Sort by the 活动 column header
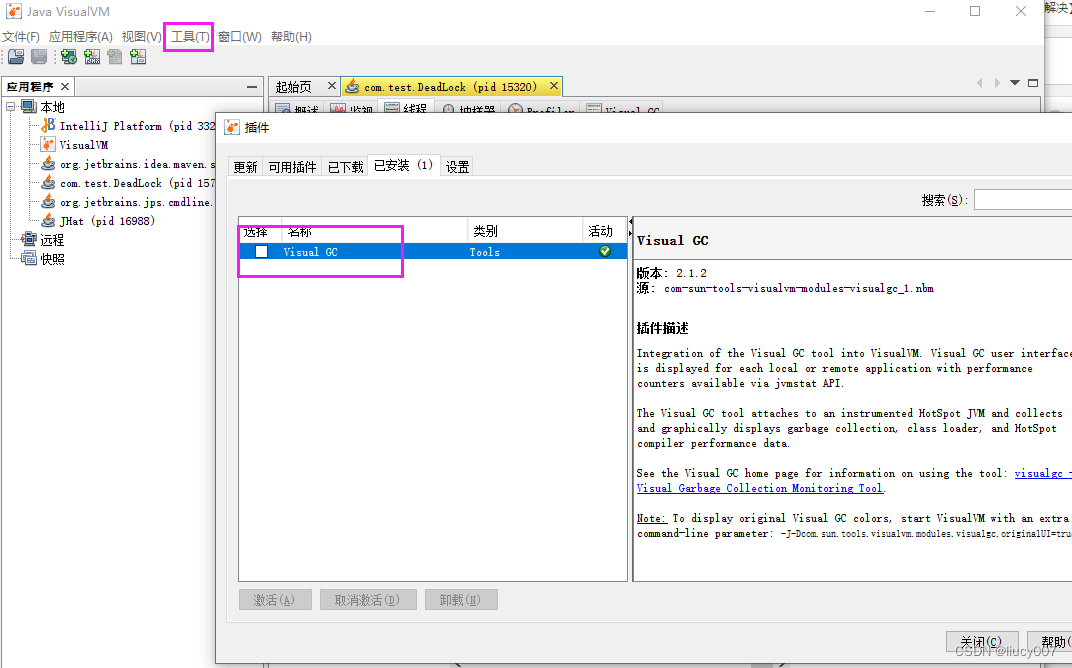 (x=604, y=231)
